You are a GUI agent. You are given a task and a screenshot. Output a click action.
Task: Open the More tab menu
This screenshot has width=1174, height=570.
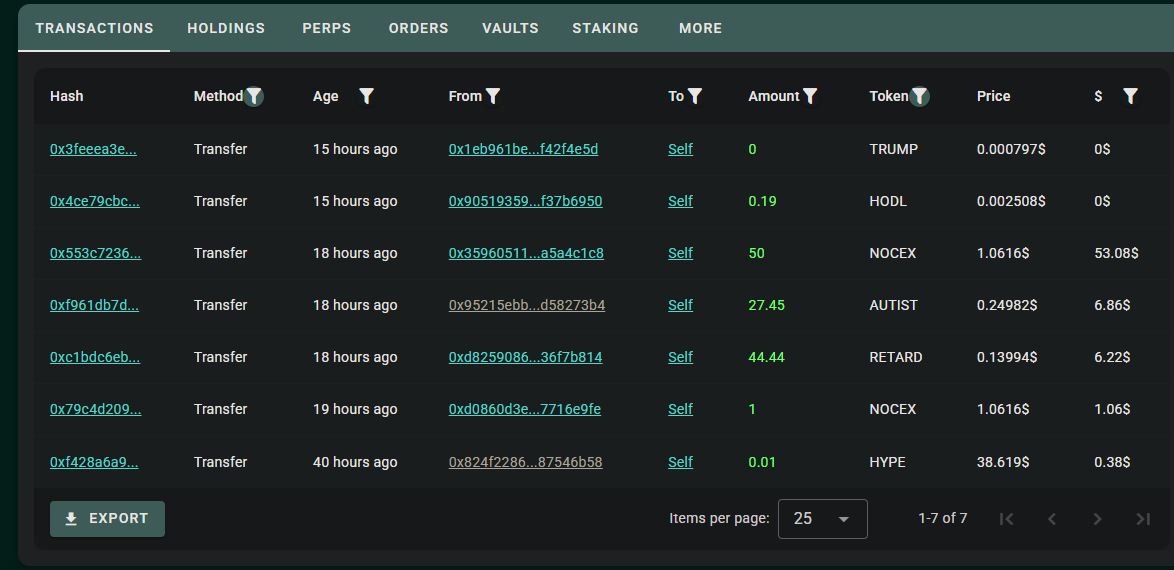tap(701, 28)
